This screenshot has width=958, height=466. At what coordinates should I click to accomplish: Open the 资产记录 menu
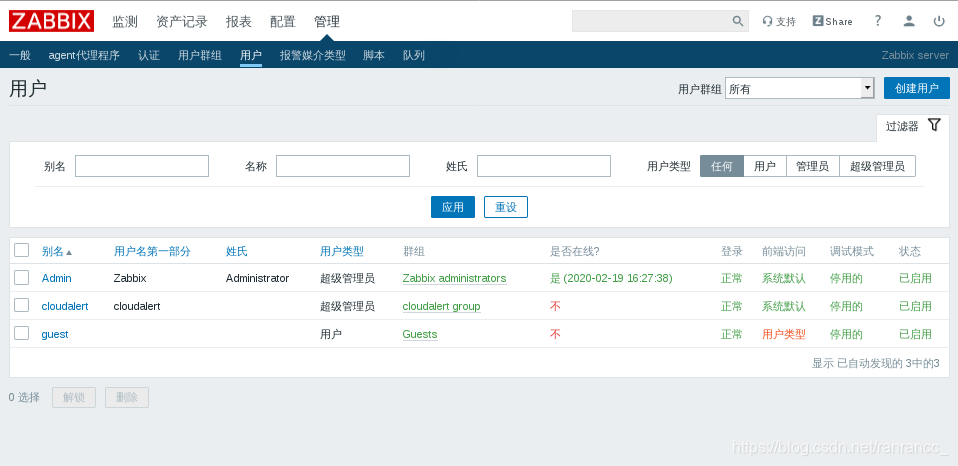182,22
